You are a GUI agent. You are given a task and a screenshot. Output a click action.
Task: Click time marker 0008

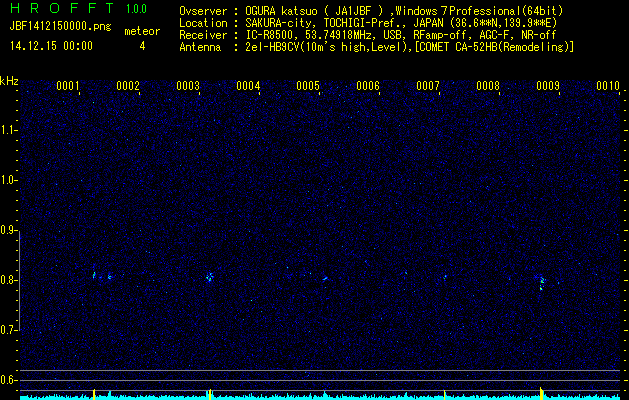[x=488, y=86]
